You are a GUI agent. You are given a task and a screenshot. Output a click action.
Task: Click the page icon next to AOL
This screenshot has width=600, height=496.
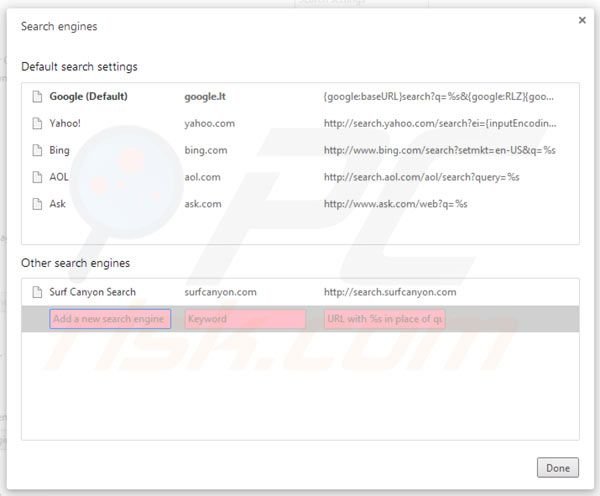(x=37, y=177)
